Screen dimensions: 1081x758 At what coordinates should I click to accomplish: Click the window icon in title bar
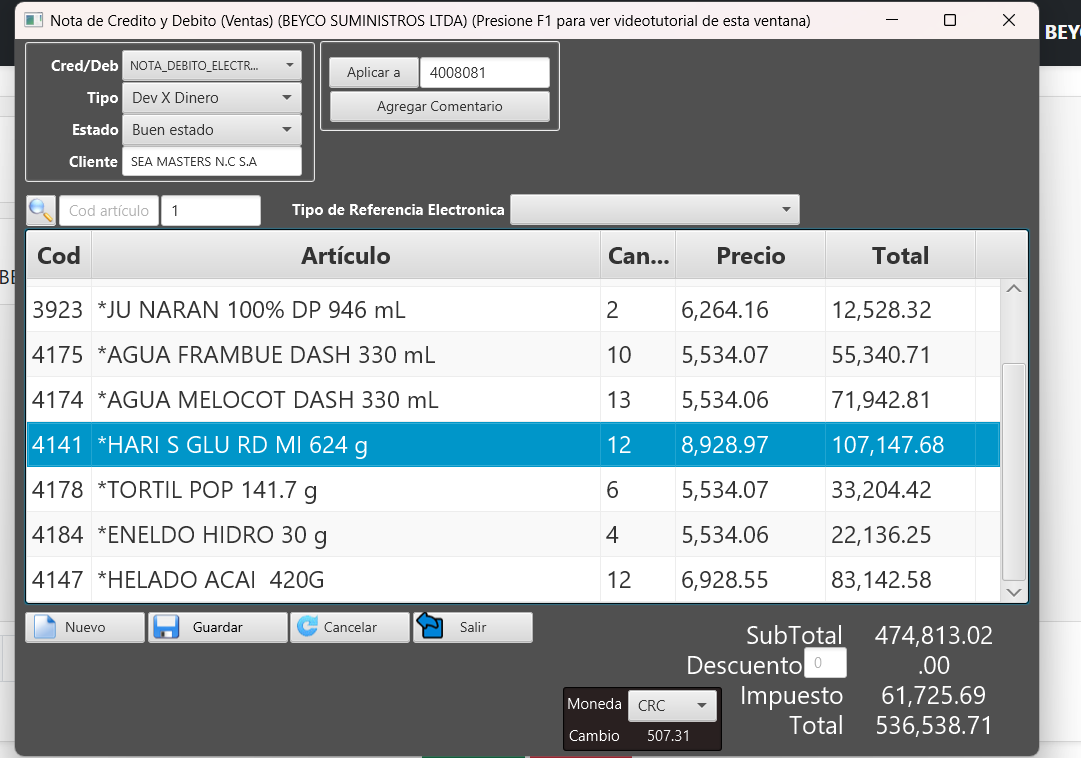[34, 20]
